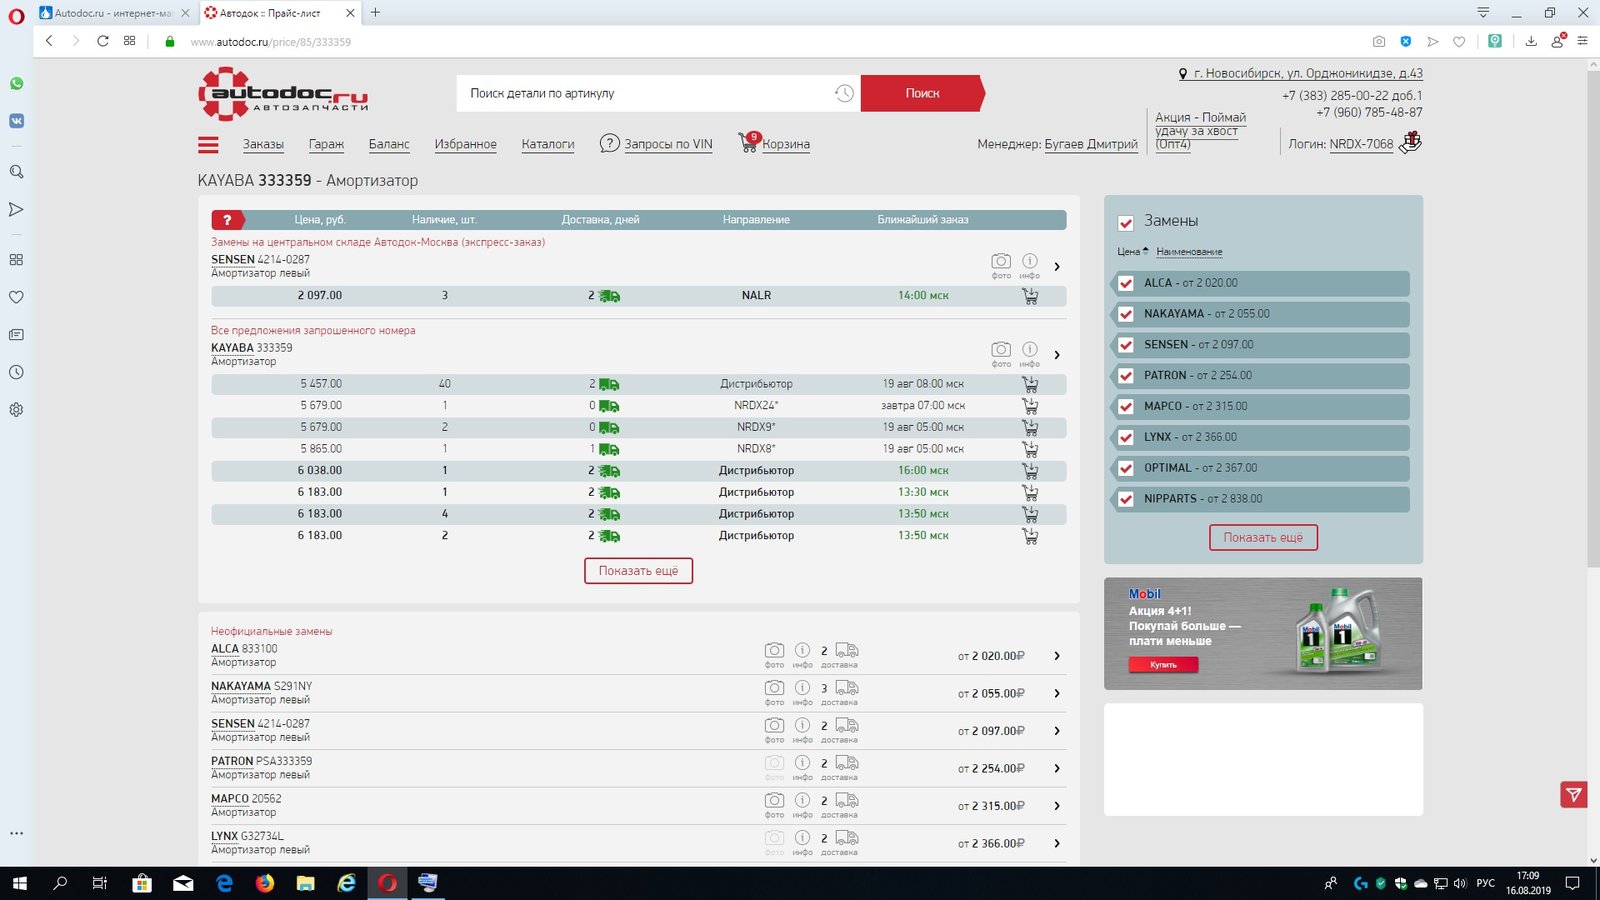Expand NAKAYAMA S291NY row chevron
This screenshot has height=900, width=1600.
click(x=1057, y=693)
